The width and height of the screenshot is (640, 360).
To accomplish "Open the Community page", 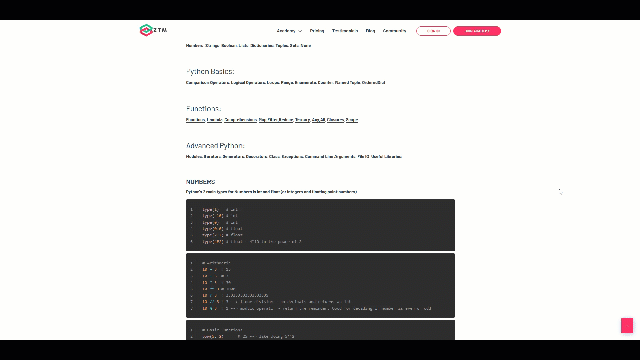I will point(394,31).
